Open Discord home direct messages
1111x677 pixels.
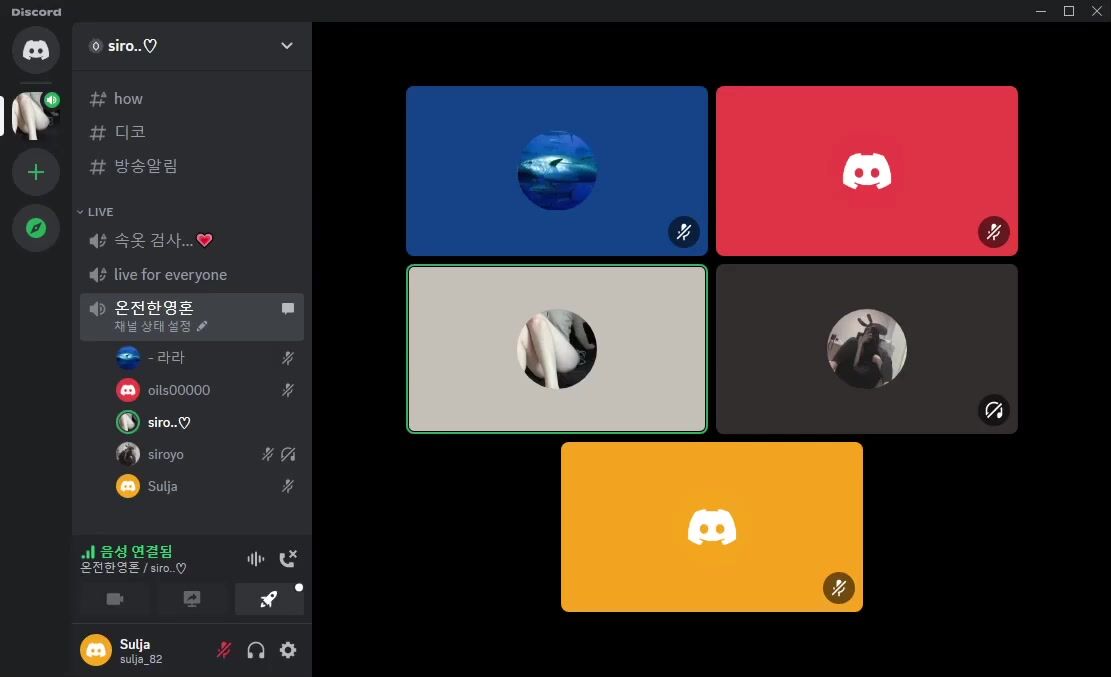pyautogui.click(x=35, y=50)
